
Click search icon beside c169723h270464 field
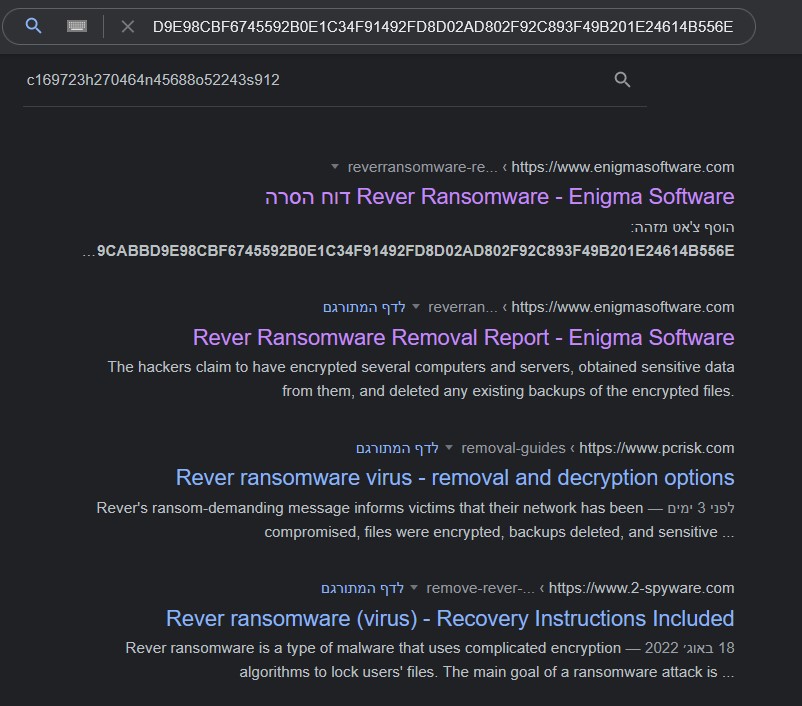(x=622, y=80)
